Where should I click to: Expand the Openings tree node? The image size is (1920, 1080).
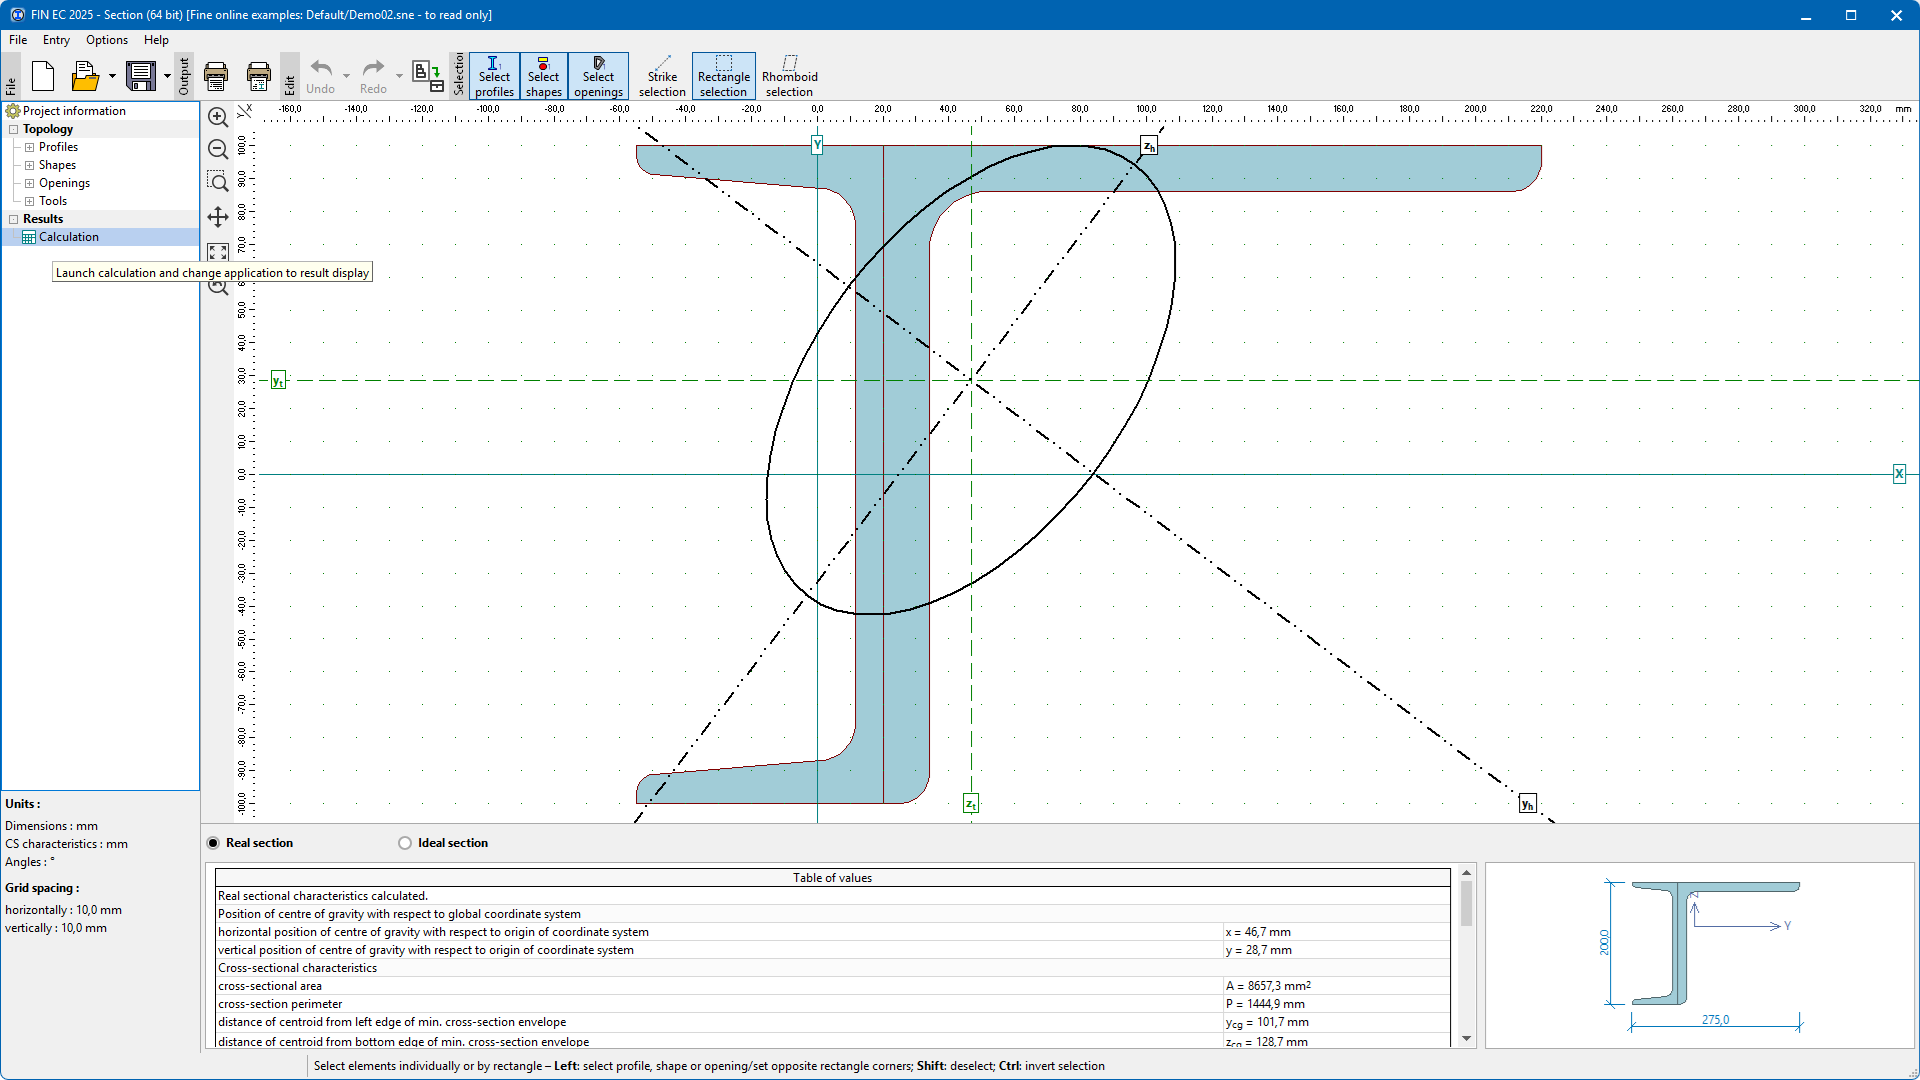(x=30, y=183)
